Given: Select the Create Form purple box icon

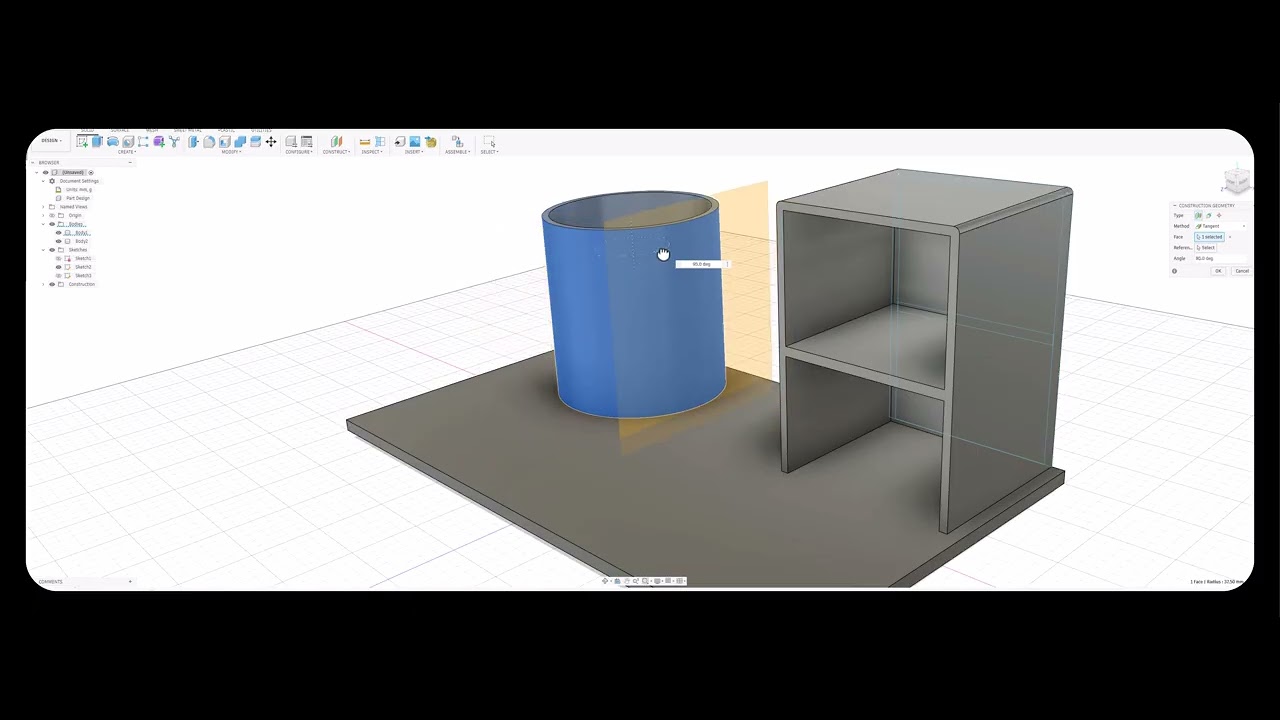Looking at the screenshot, I should tap(159, 142).
